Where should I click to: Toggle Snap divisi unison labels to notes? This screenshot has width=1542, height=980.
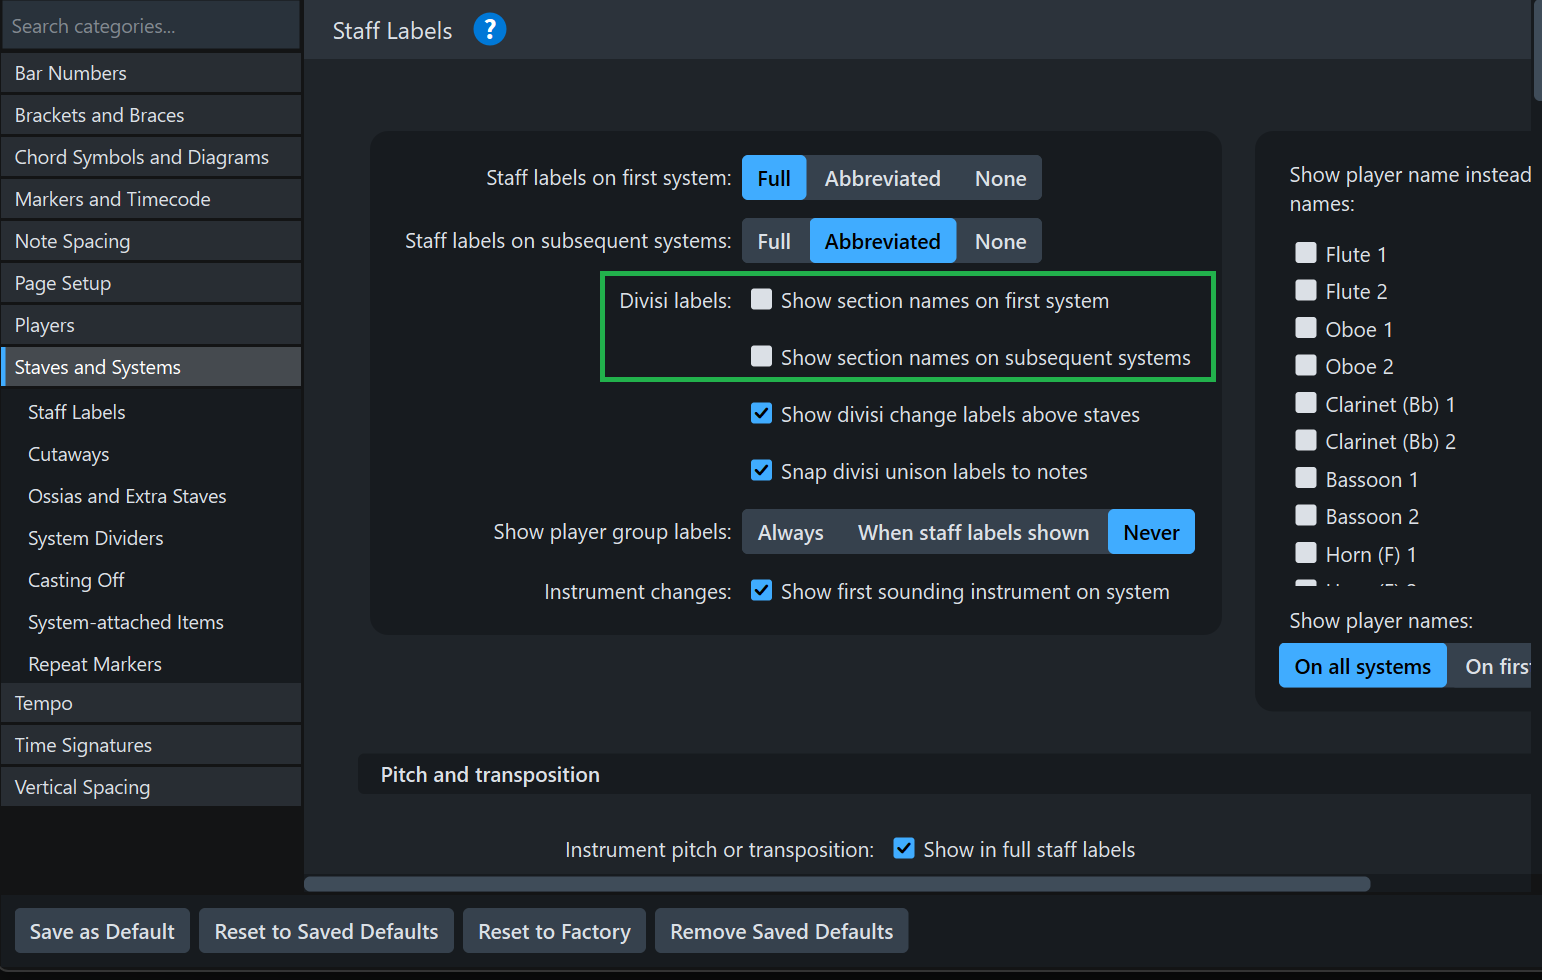[x=762, y=471]
